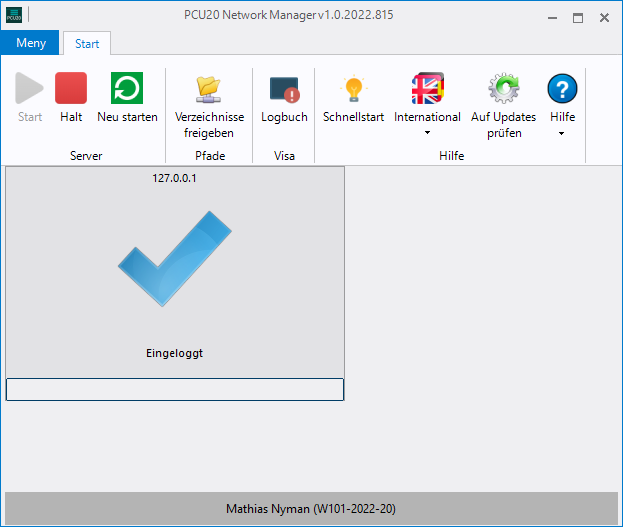Minimize the Network Manager window

click(551, 18)
